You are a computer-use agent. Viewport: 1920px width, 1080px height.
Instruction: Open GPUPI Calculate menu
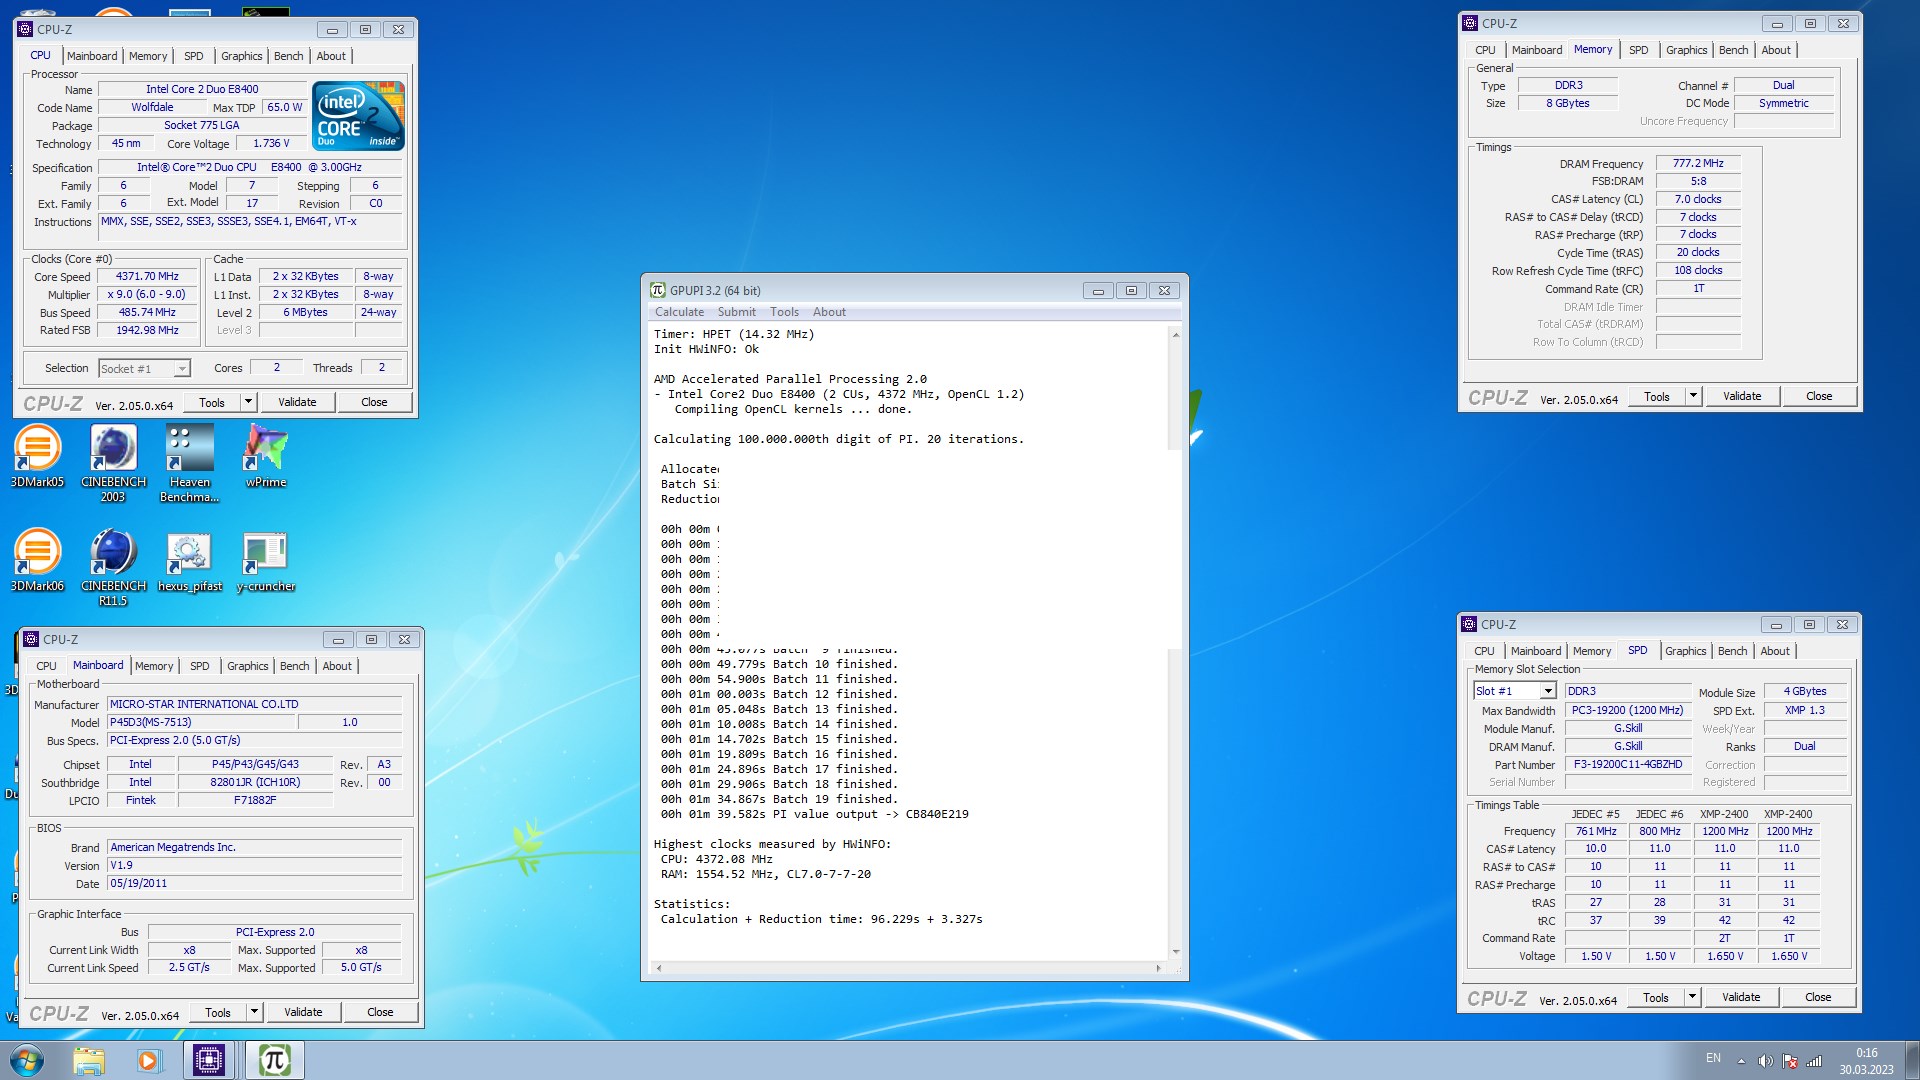coord(679,312)
